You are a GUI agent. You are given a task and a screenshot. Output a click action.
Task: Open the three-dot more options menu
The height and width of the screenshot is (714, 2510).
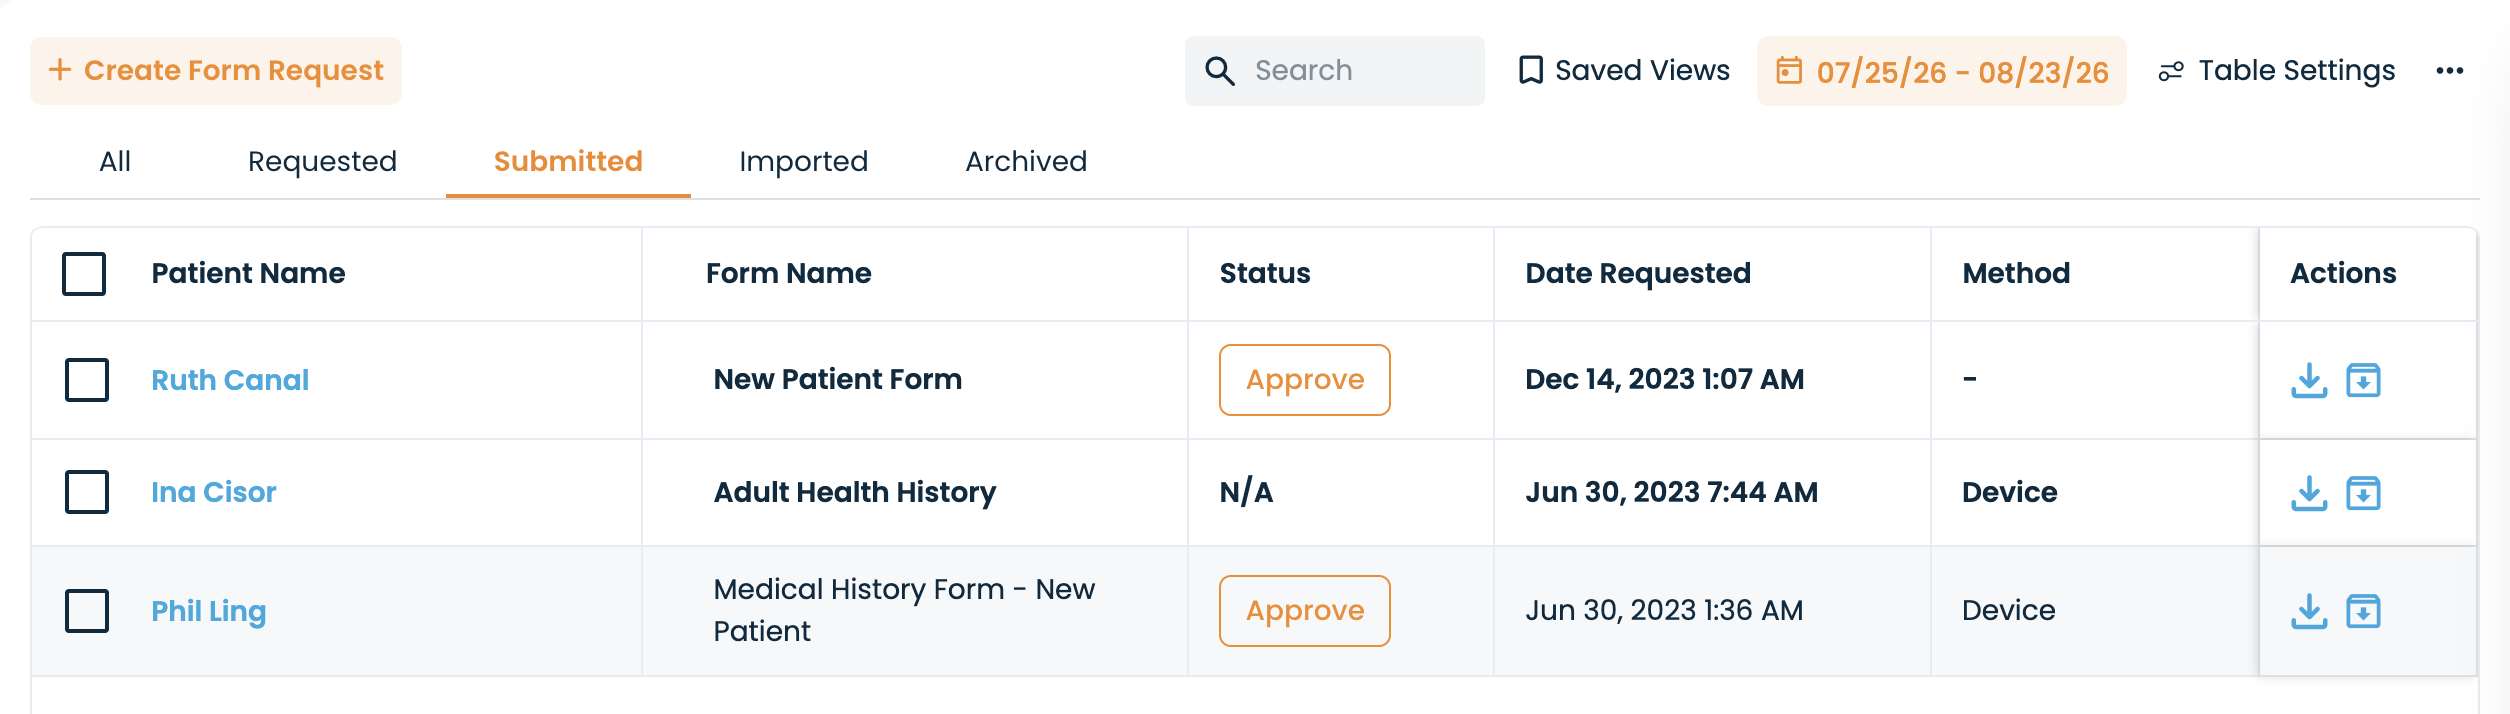click(2450, 71)
